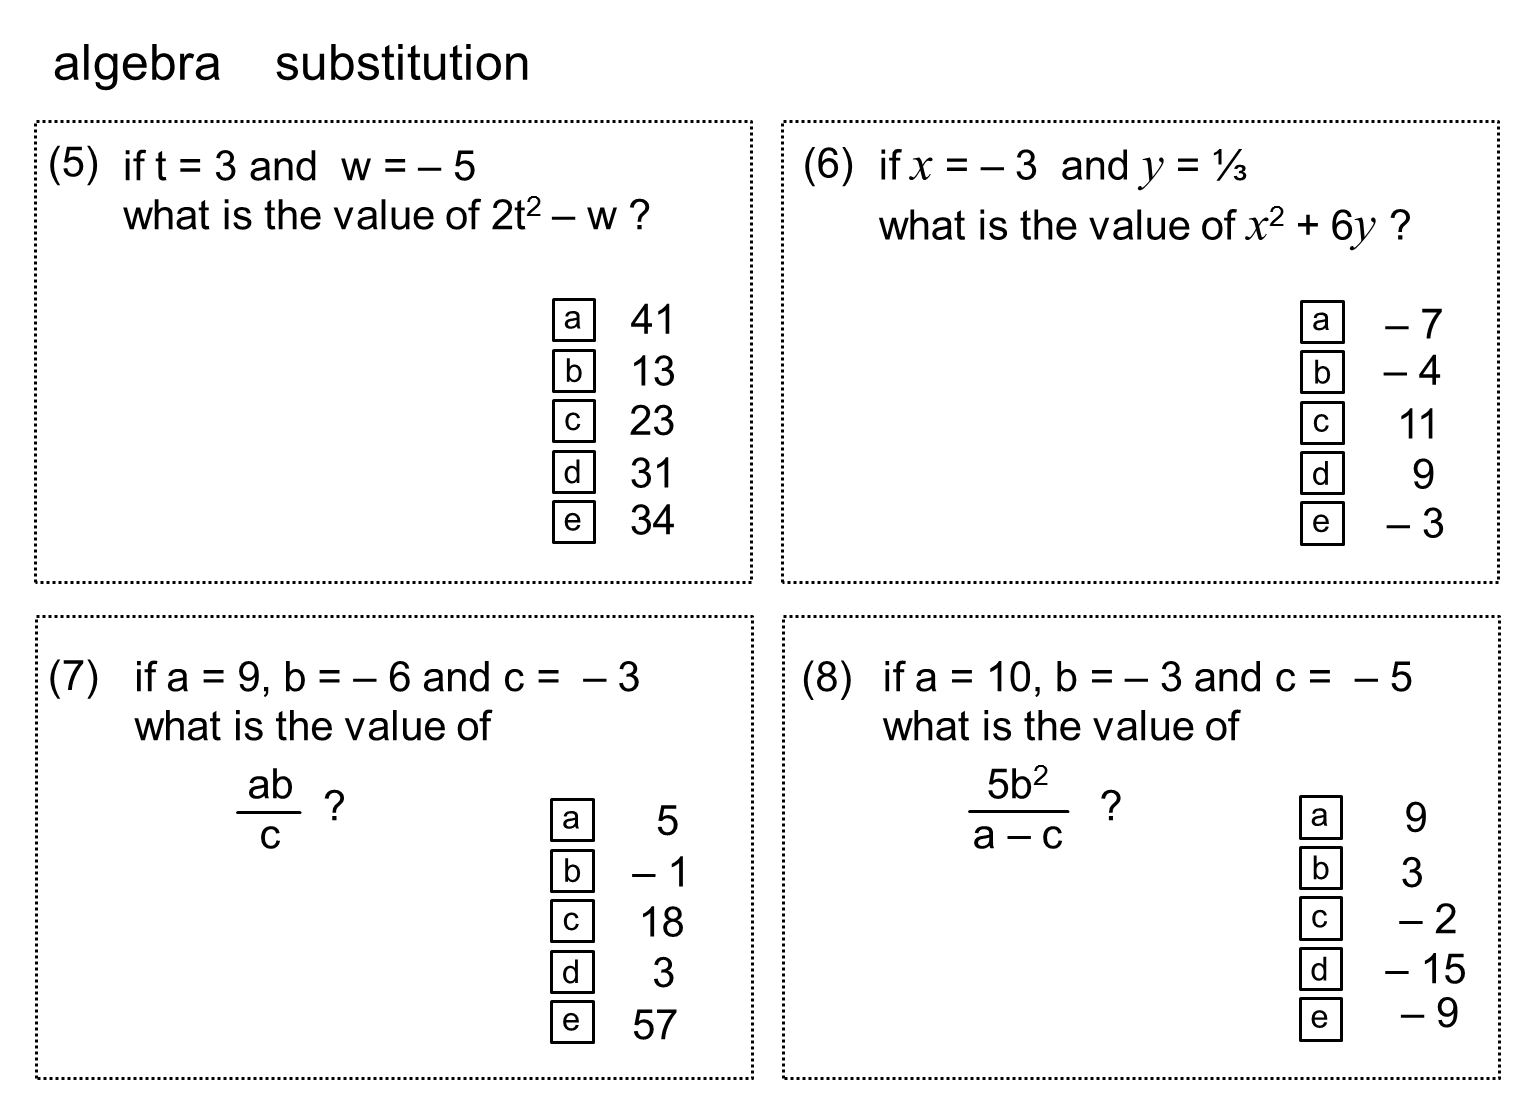Image resolution: width=1538 pixels, height=1118 pixels.
Task: Tick box a next to 9 in question 8
Action: [x=1321, y=817]
